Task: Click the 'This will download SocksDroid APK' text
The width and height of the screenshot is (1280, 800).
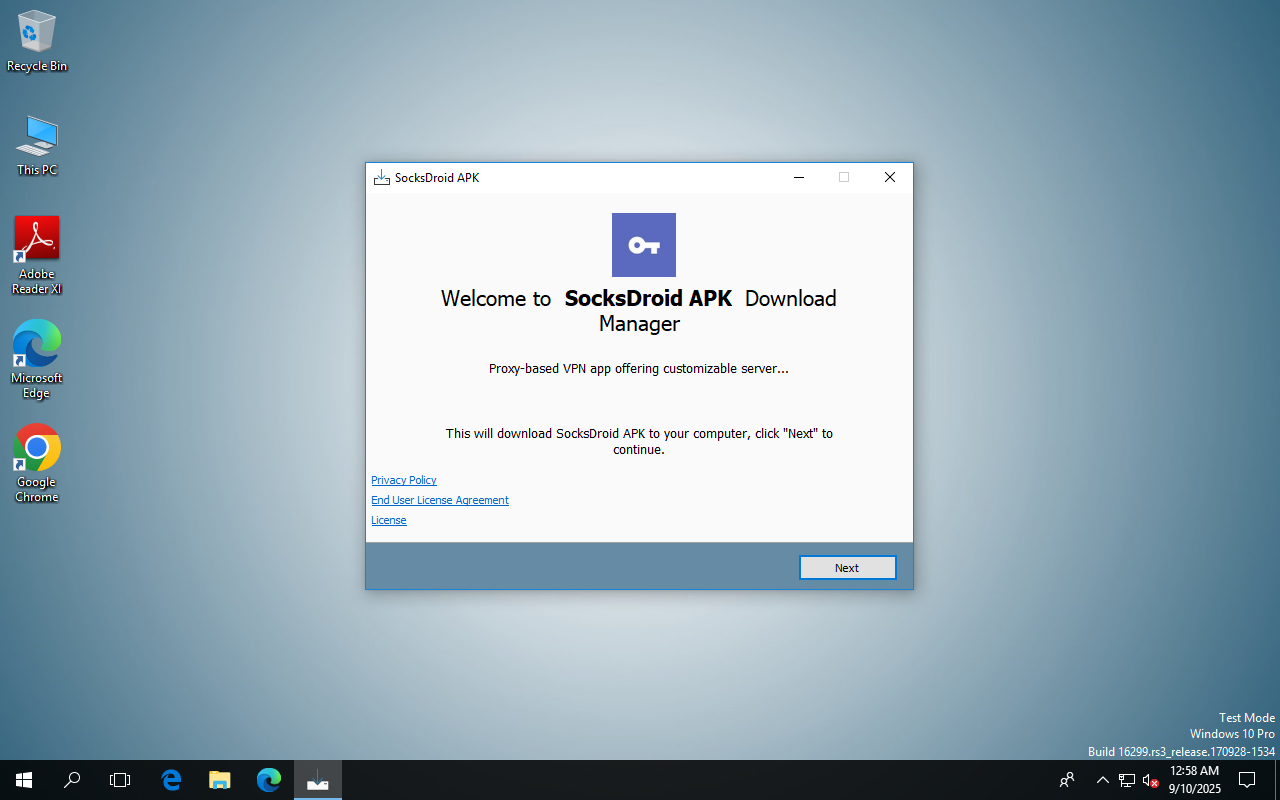Action: (639, 441)
